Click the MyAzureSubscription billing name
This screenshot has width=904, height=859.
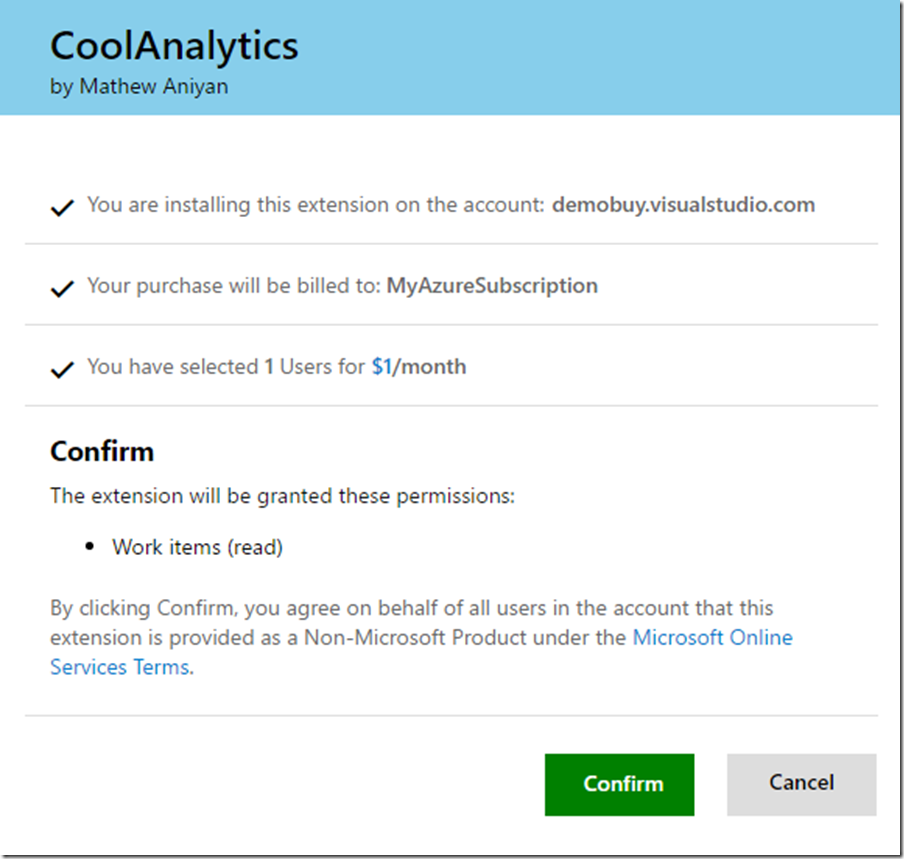(x=492, y=285)
